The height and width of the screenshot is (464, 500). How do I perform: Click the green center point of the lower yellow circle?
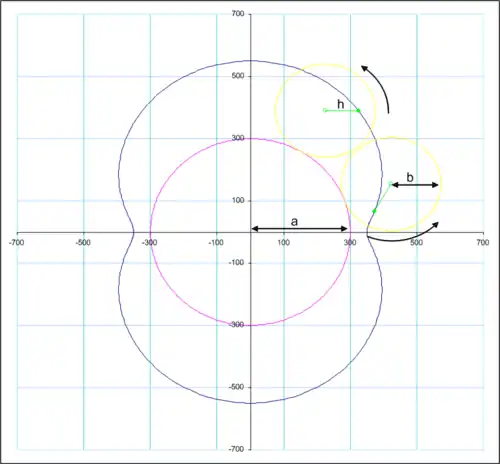click(x=390, y=183)
